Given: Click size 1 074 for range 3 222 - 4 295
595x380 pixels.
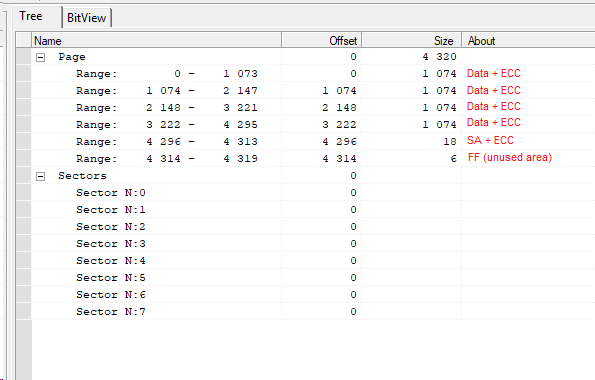Looking at the screenshot, I should coord(439,125).
